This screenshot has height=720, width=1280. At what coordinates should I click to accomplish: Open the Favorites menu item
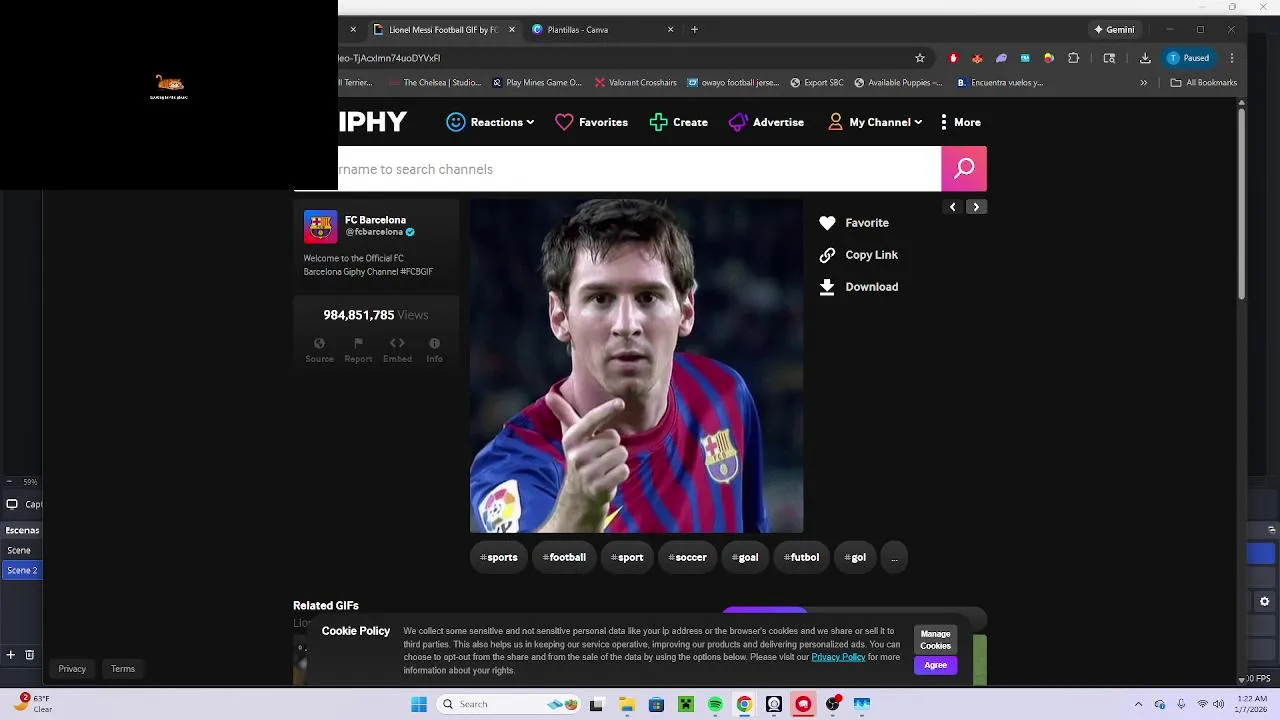coord(592,122)
